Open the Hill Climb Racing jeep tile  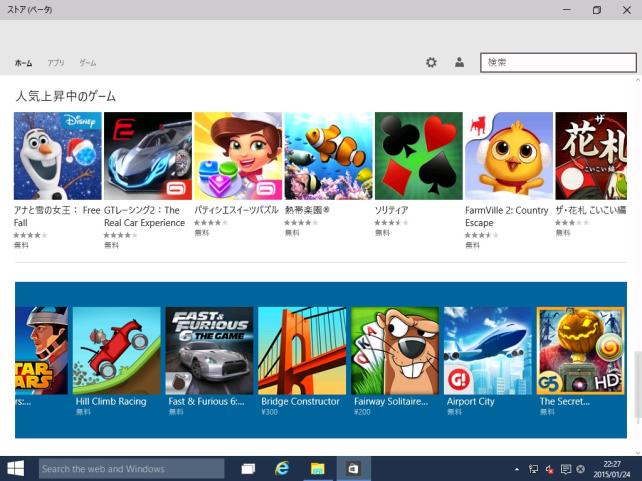117,350
